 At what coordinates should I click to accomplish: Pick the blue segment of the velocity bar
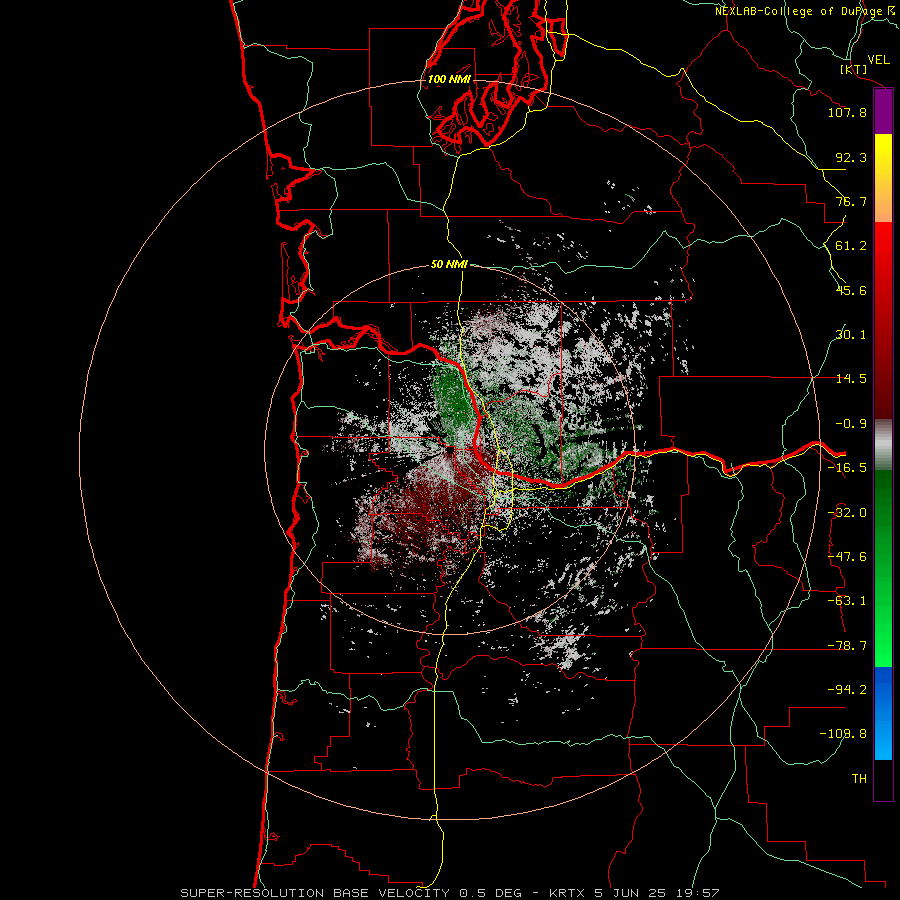coord(883,713)
